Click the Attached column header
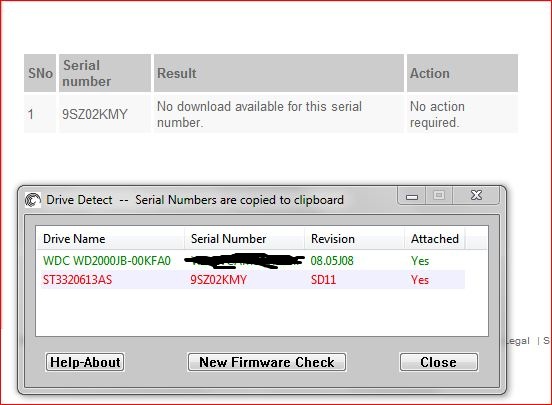Image resolution: width=552 pixels, height=405 pixels. point(435,239)
